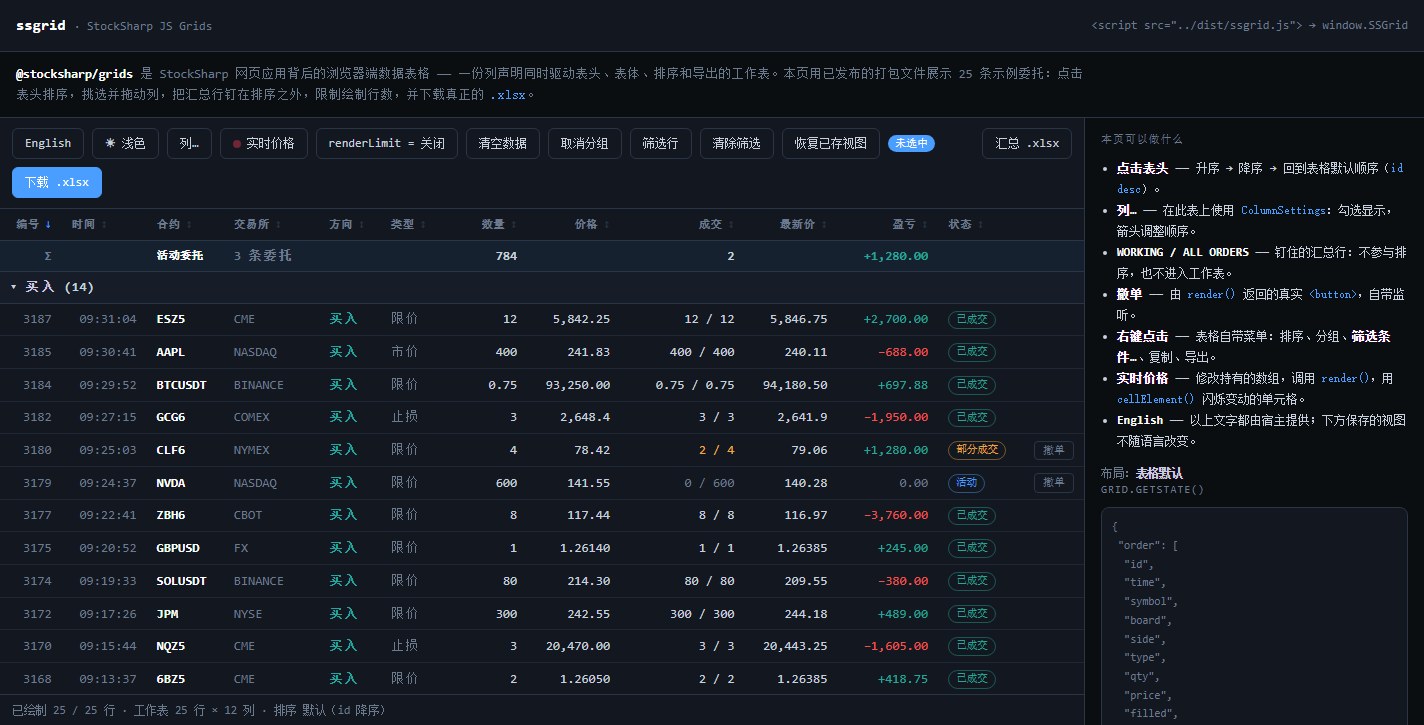Toggle the renderLimit = 关闭 option

(387, 143)
